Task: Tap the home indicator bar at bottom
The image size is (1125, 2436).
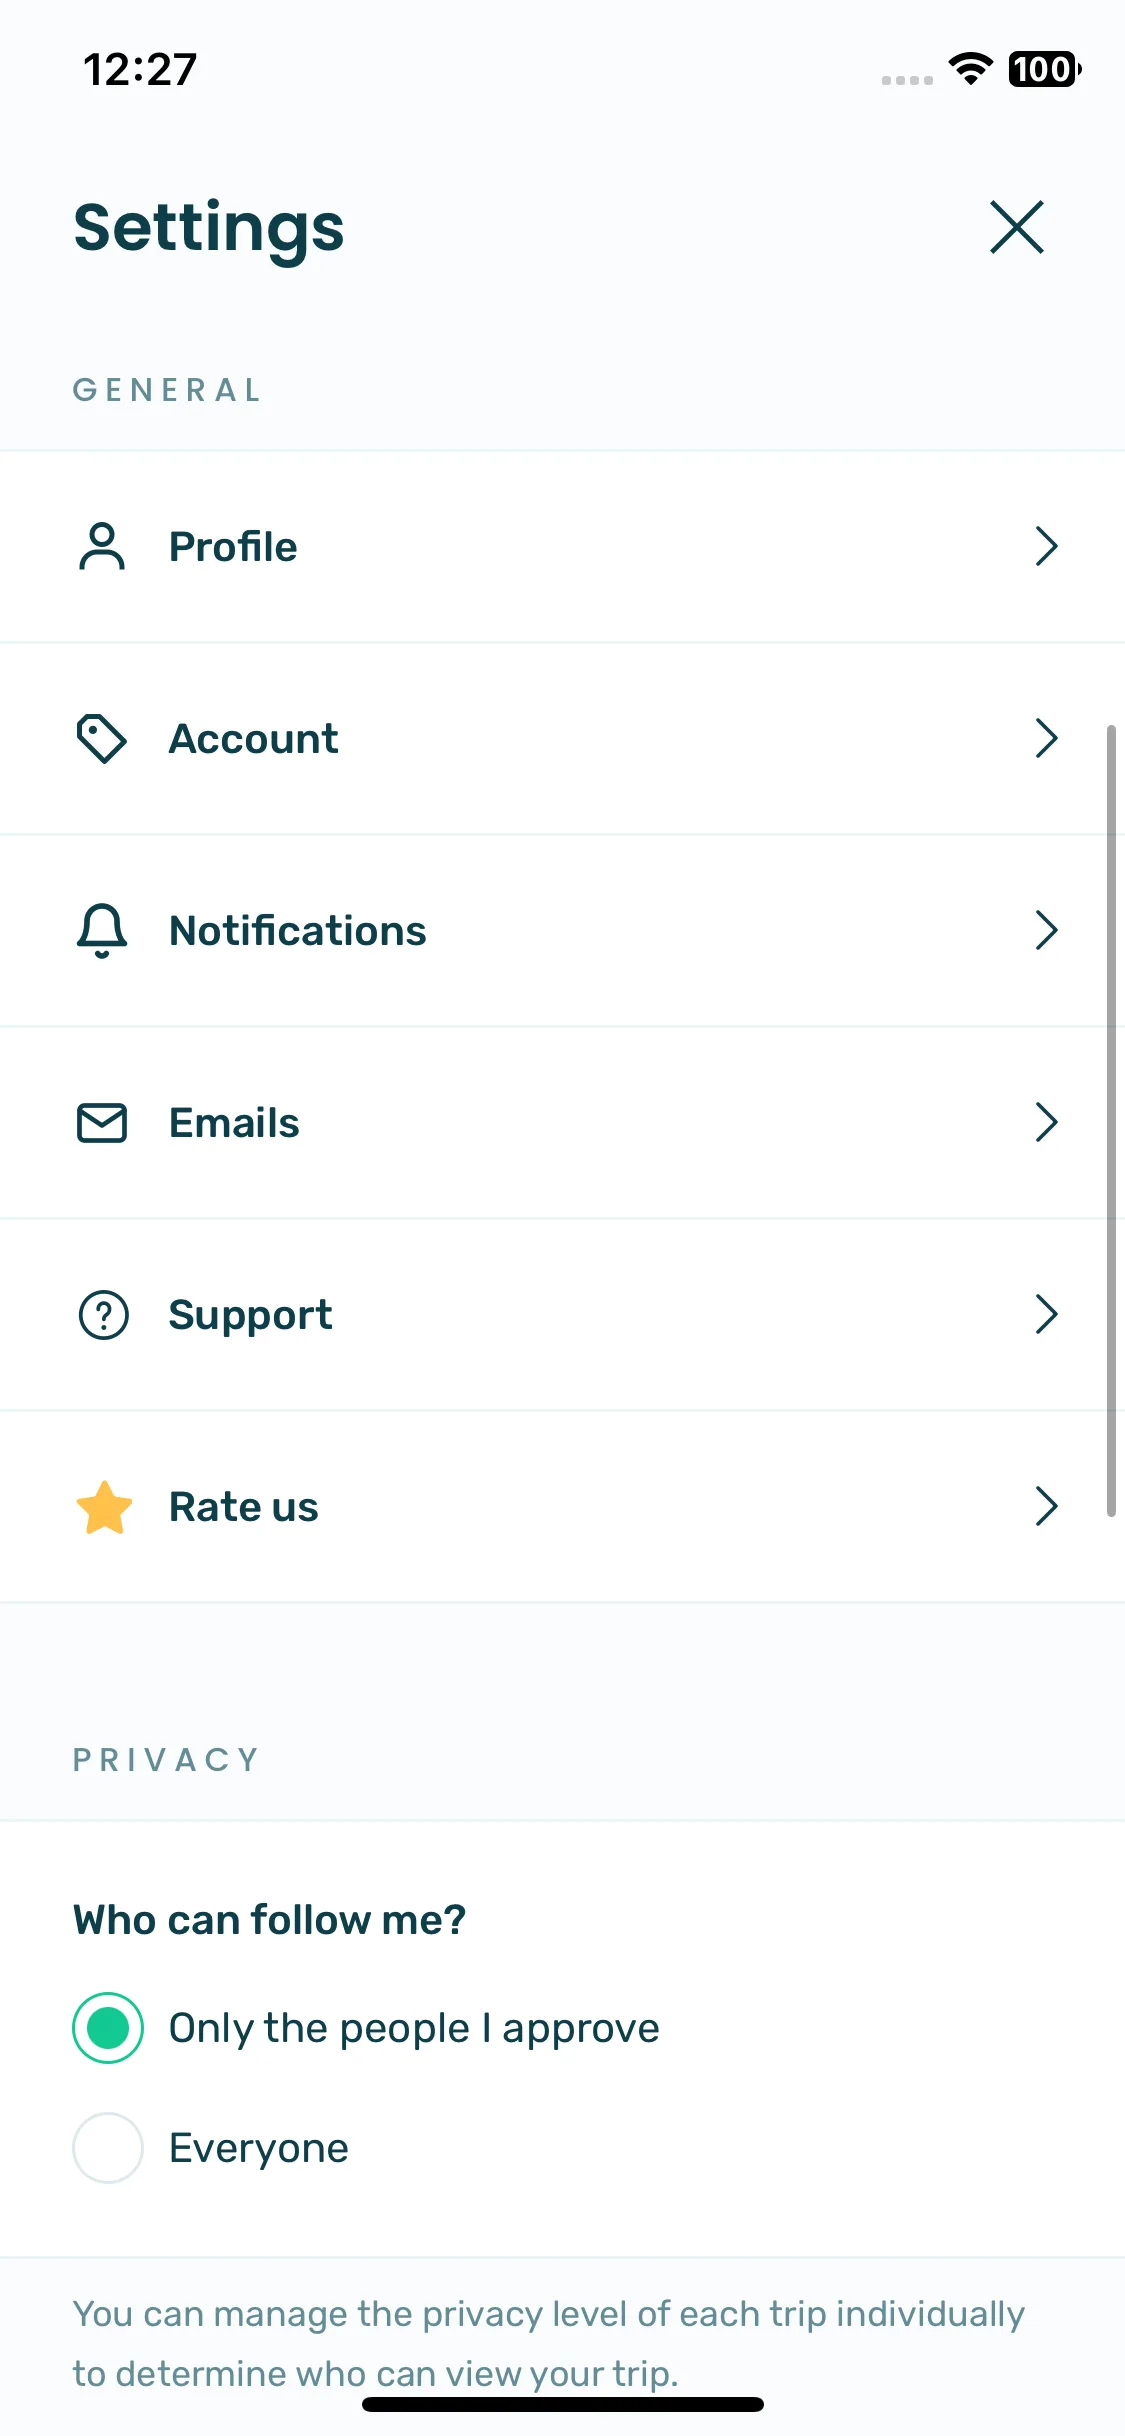Action: (563, 2404)
